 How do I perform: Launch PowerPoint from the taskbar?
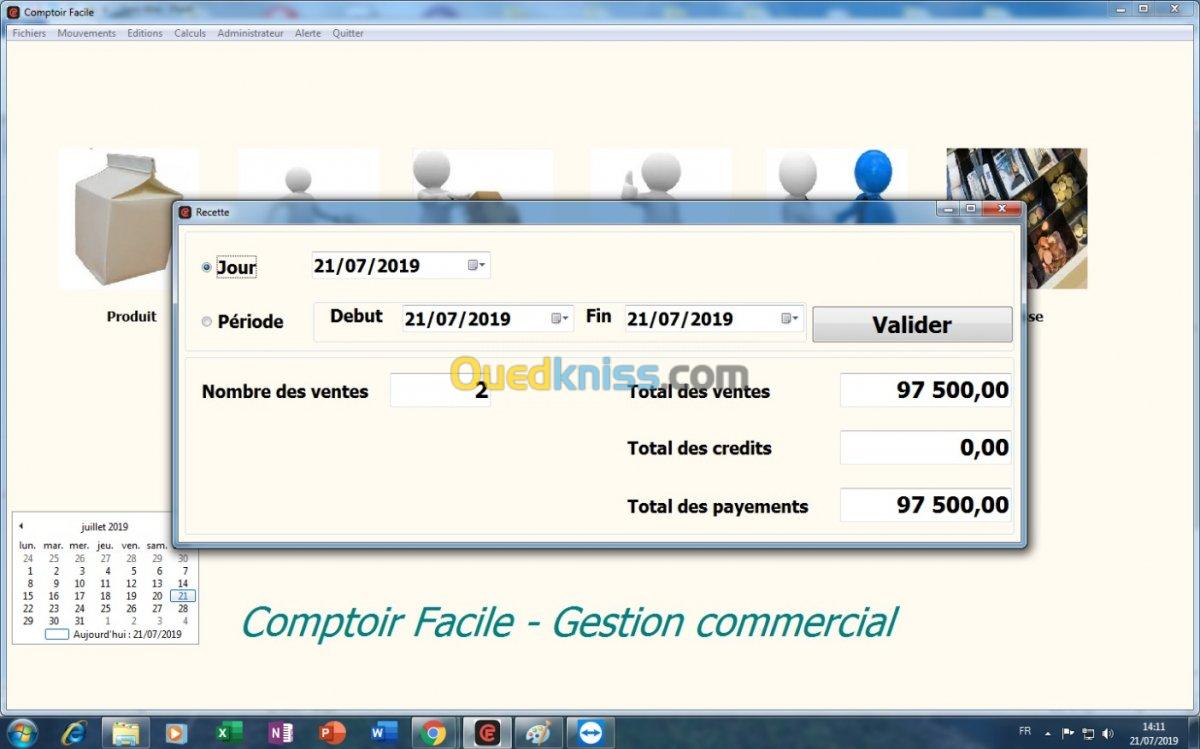click(x=332, y=733)
